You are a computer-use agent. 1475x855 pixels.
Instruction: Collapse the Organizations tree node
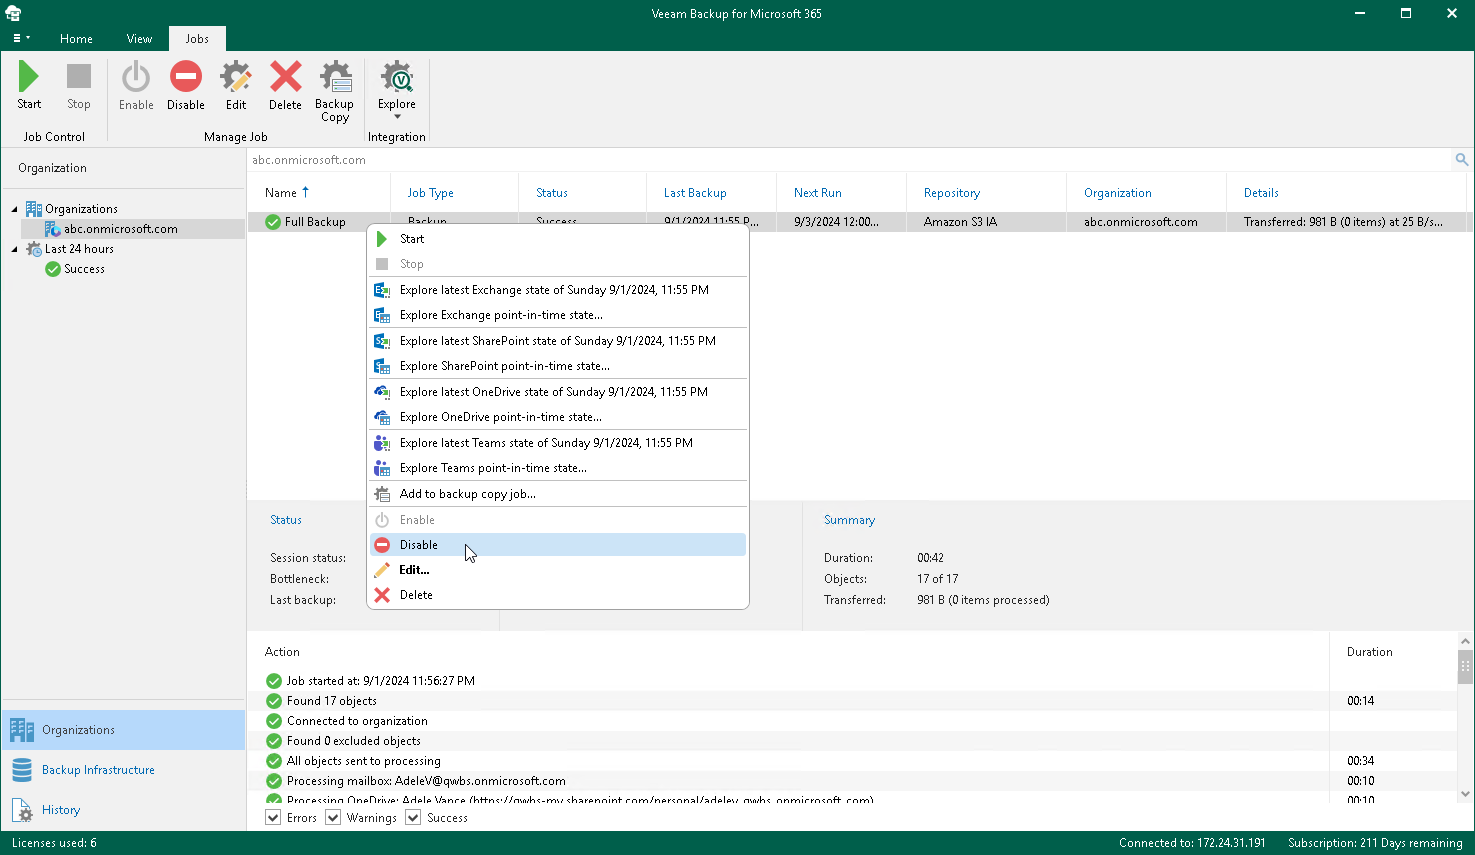click(x=14, y=209)
